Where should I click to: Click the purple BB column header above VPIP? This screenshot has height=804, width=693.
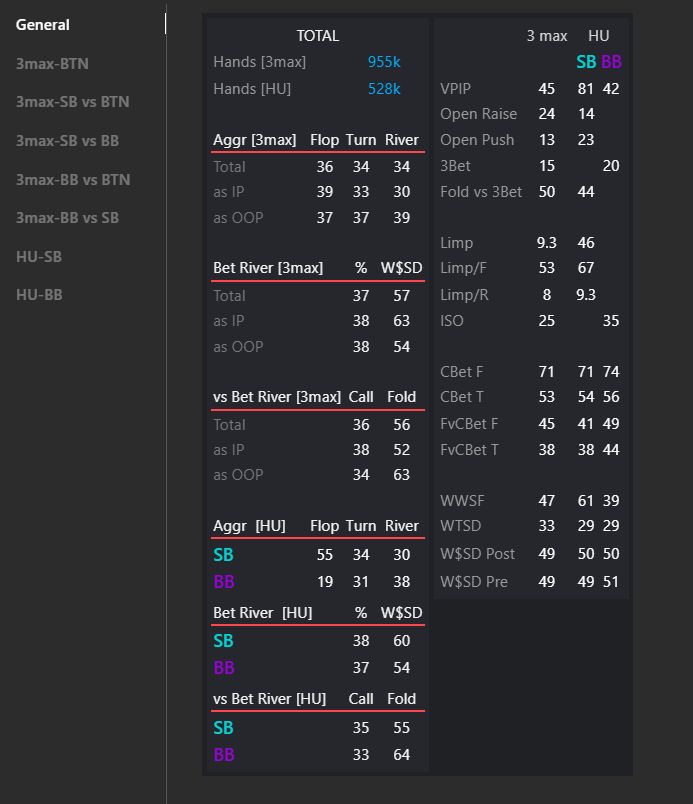[611, 62]
